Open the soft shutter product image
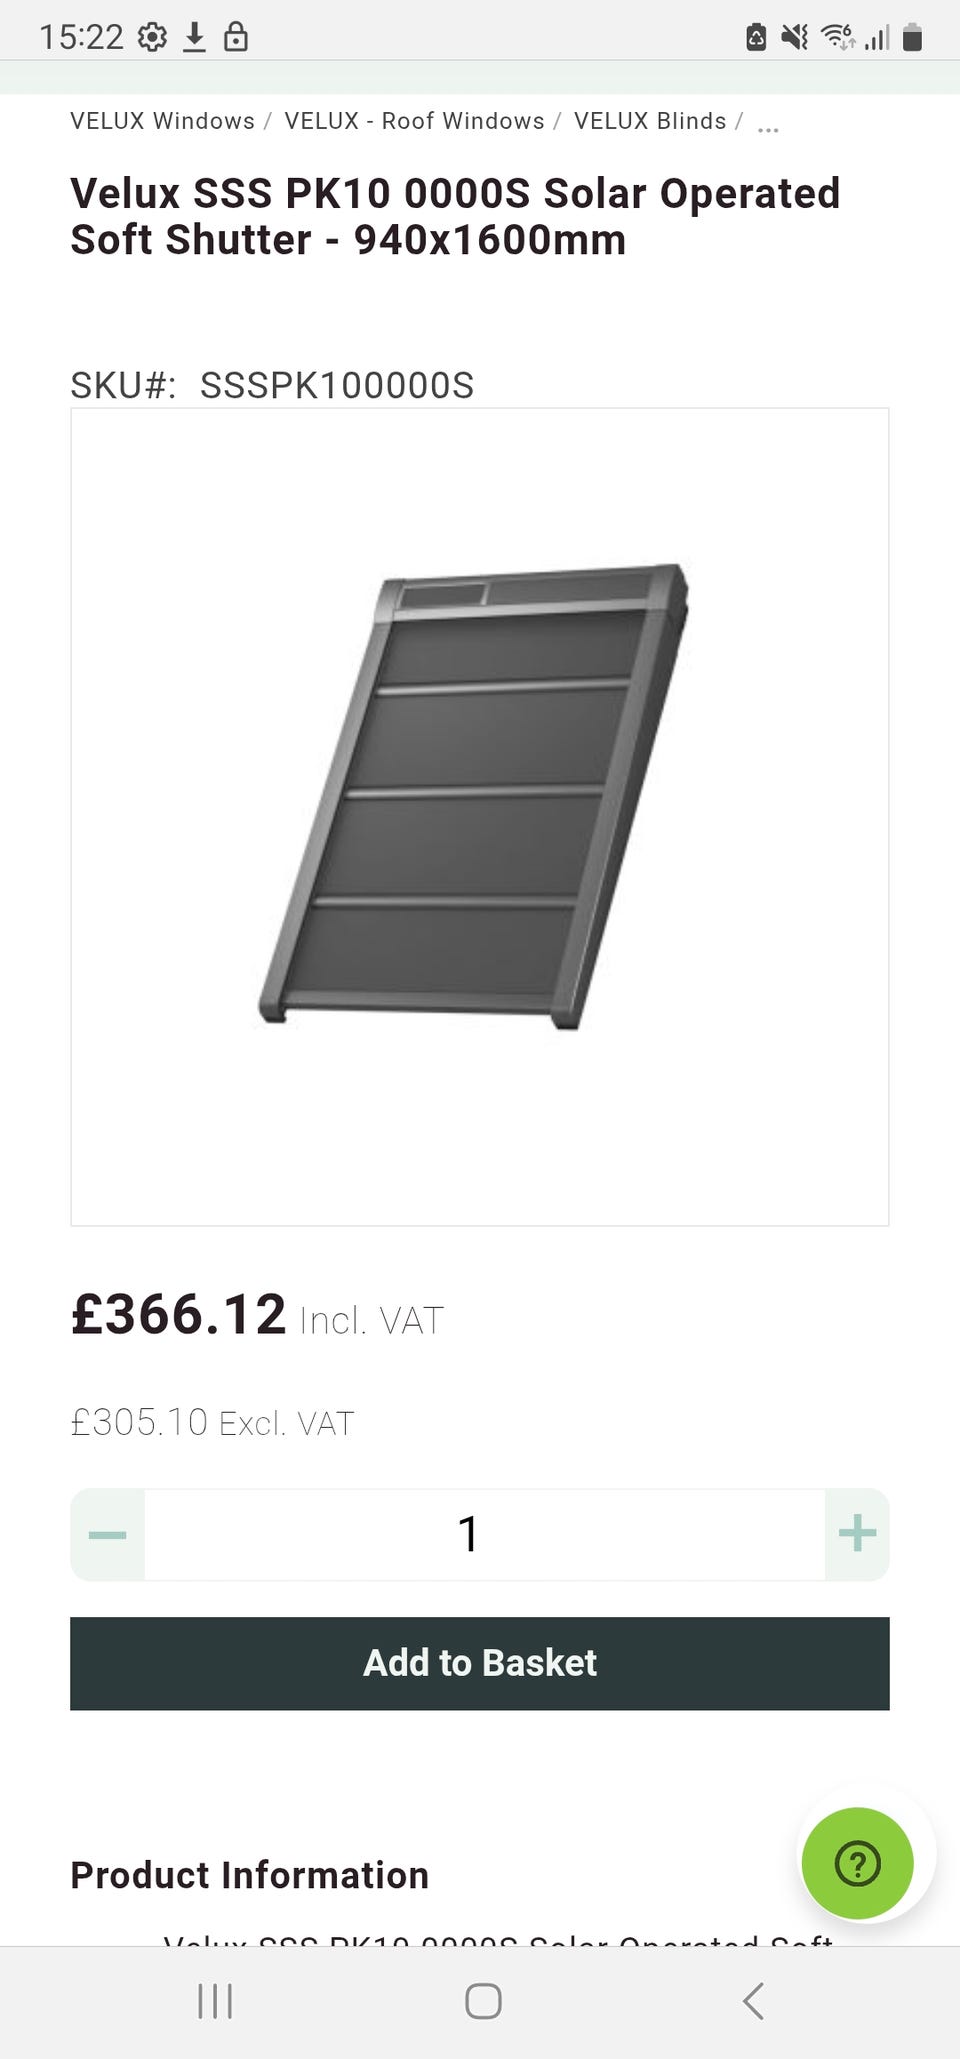 480,817
